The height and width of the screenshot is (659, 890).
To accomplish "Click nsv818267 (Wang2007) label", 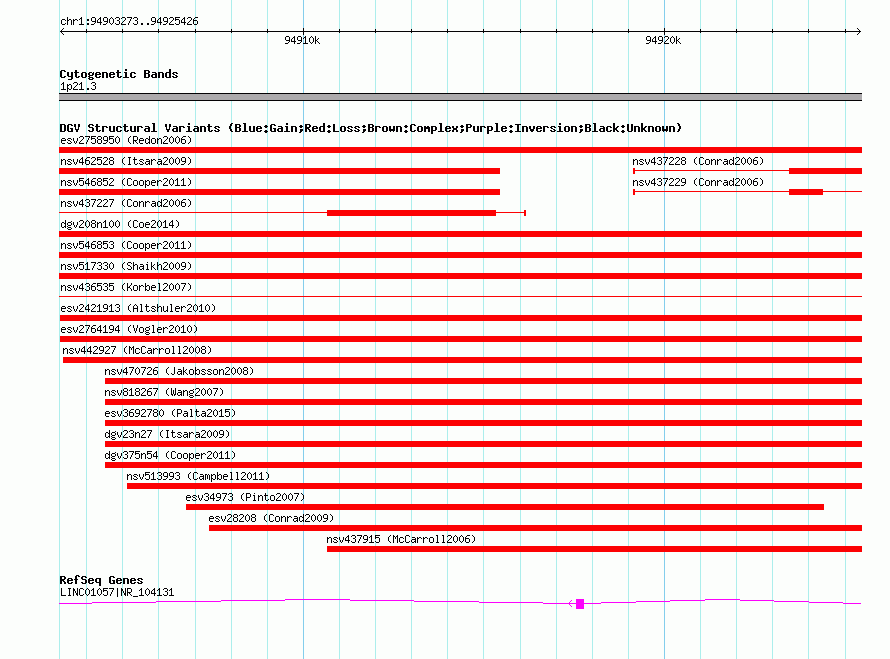I will (x=164, y=392).
